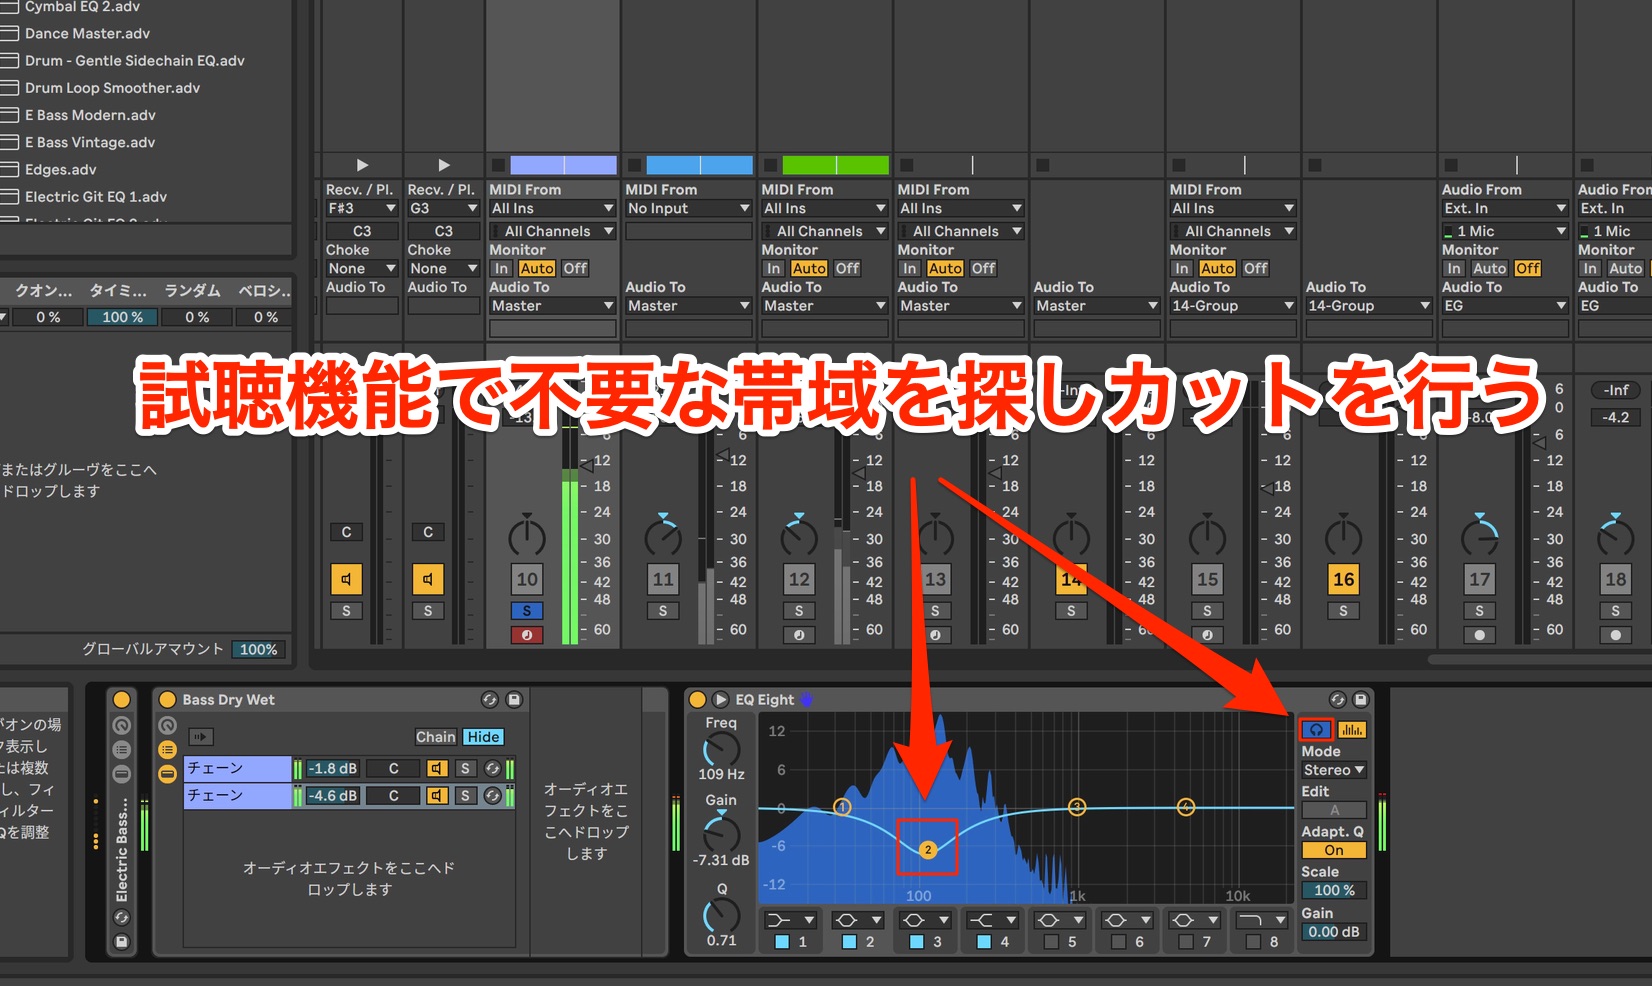Arm track 17 record button
This screenshot has height=986, width=1652.
point(1479,635)
